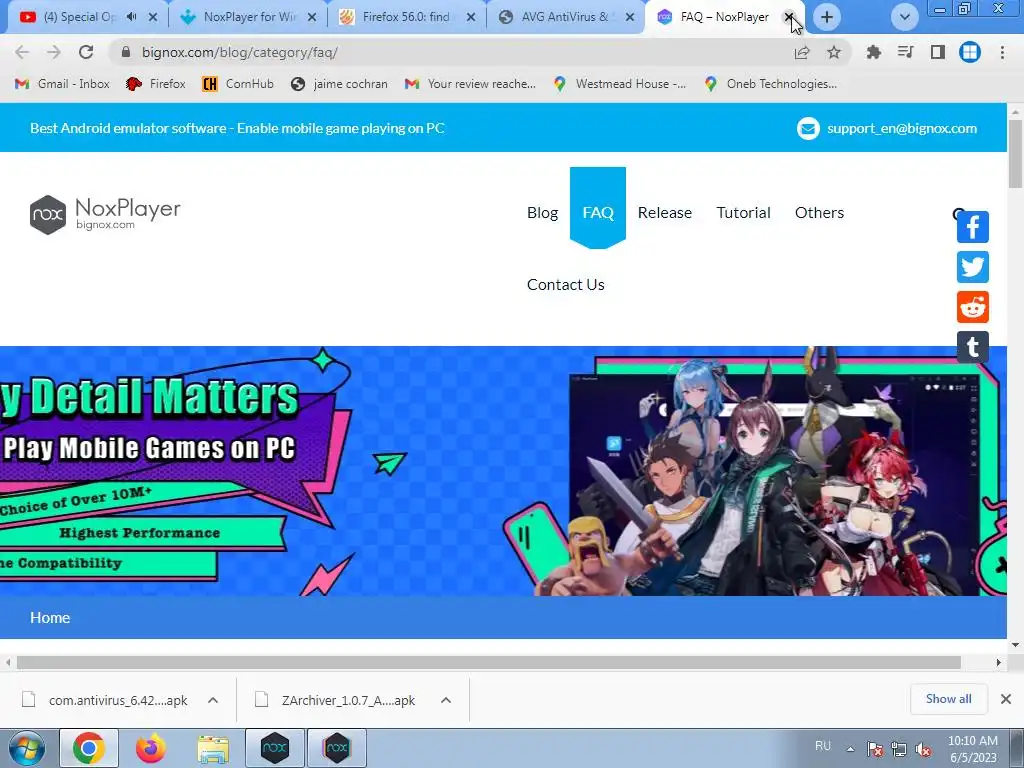
Task: Click the browser forward arrow
Action: pos(54,52)
